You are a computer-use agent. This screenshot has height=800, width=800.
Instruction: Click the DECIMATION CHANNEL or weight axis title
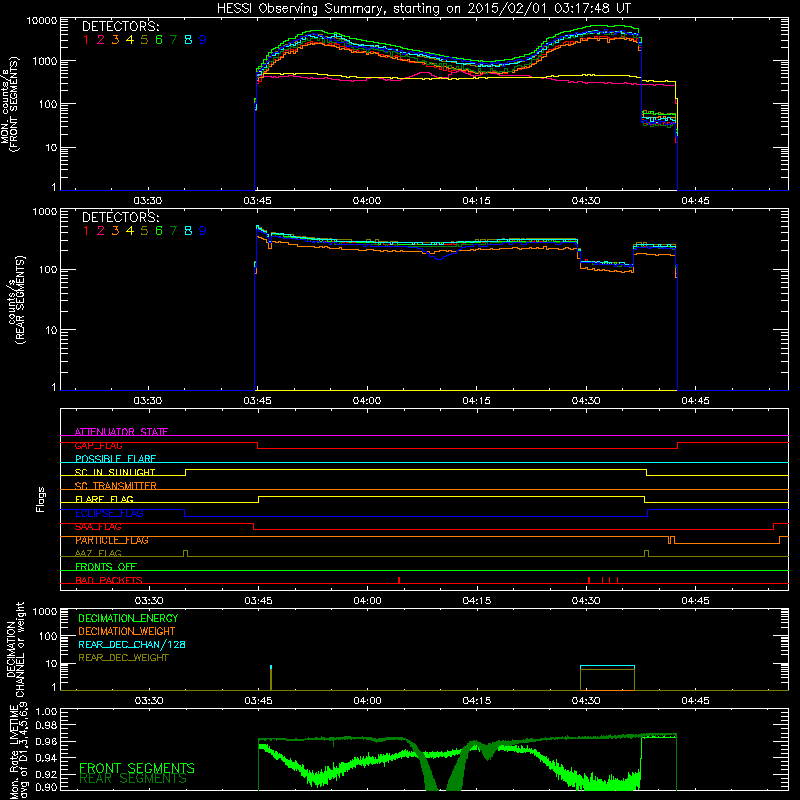[x=14, y=651]
